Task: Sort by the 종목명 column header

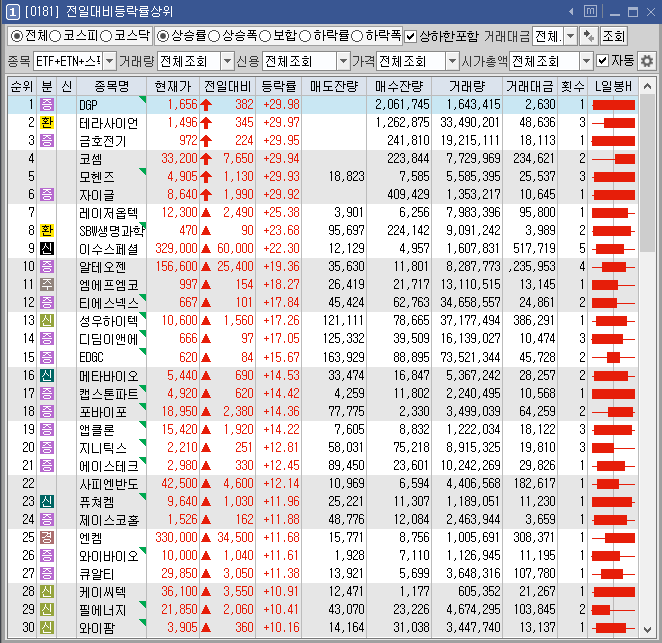Action: click(x=111, y=87)
